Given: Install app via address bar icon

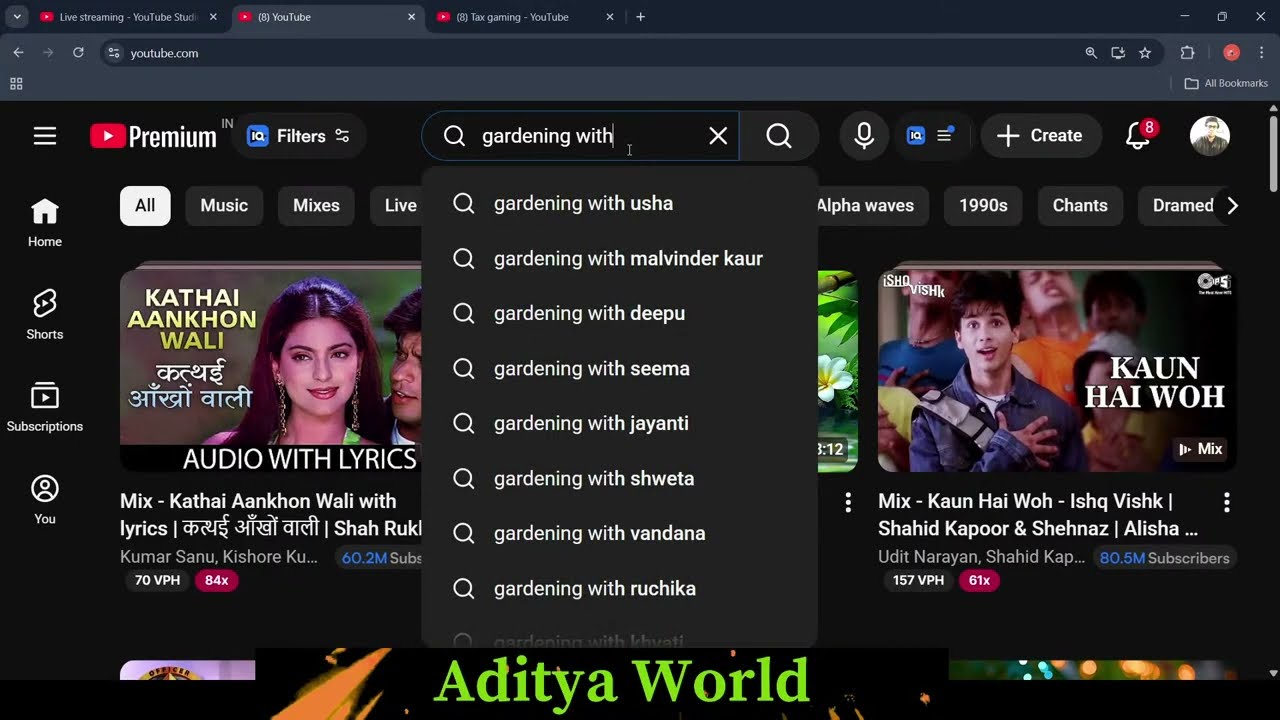Looking at the screenshot, I should click(1118, 53).
